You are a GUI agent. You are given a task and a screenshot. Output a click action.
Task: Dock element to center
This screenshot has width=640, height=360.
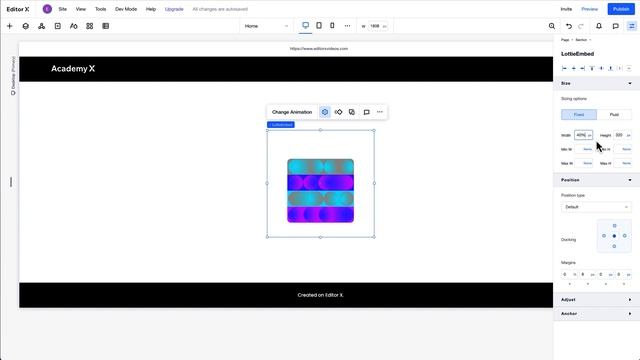[x=614, y=236]
